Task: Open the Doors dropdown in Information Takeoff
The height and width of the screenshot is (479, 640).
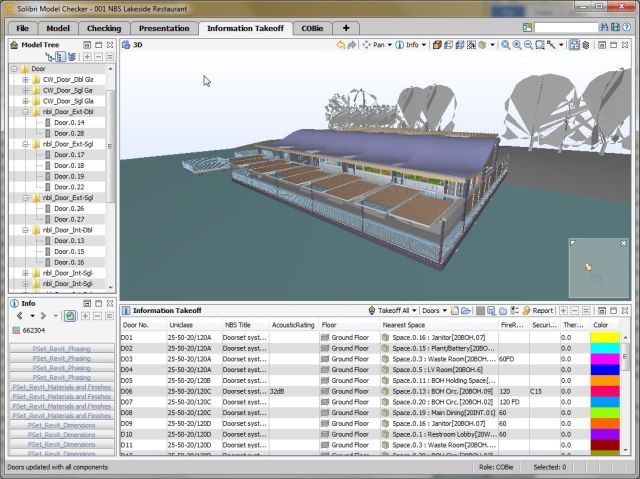Action: 435,311
